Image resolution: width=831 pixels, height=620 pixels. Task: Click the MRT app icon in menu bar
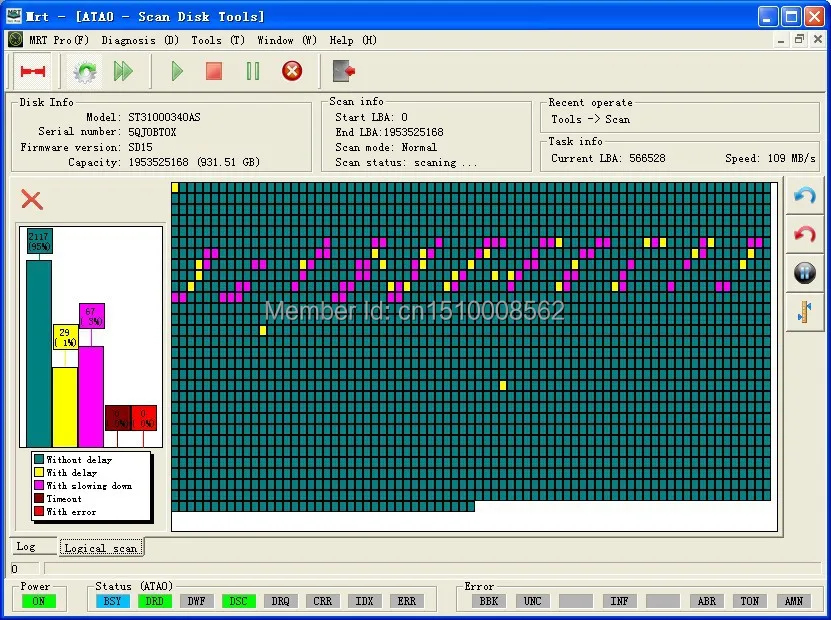[x=15, y=40]
